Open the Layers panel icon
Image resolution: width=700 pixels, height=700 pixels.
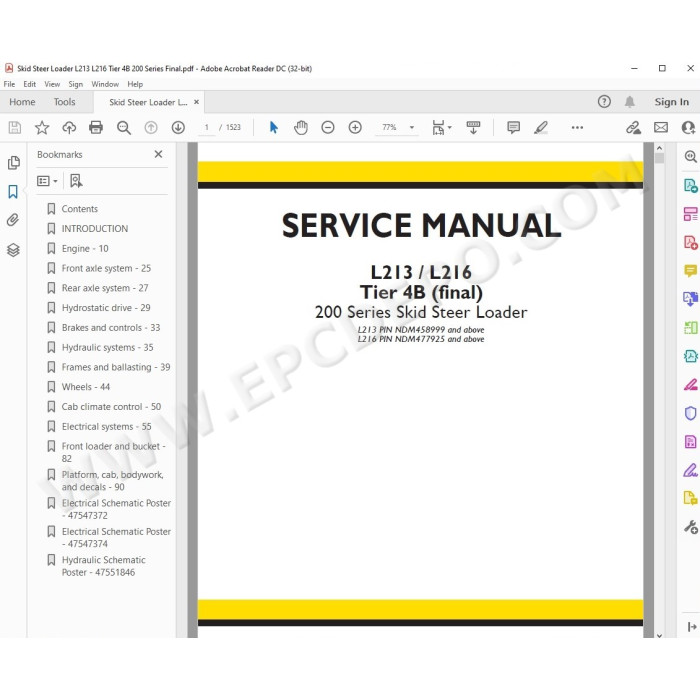click(13, 250)
